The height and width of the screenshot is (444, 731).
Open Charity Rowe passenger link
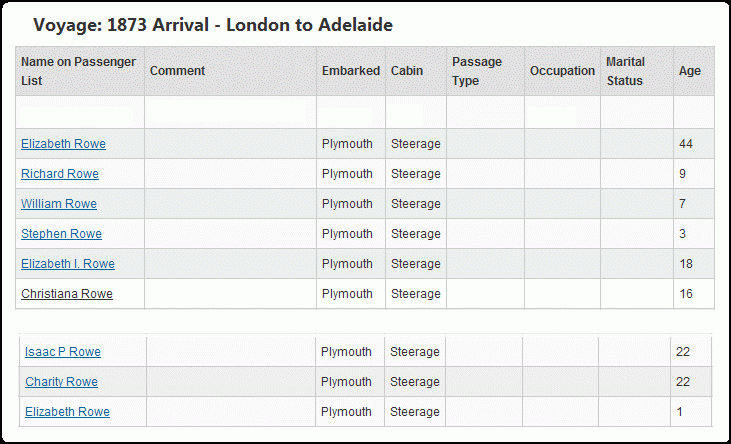click(62, 382)
